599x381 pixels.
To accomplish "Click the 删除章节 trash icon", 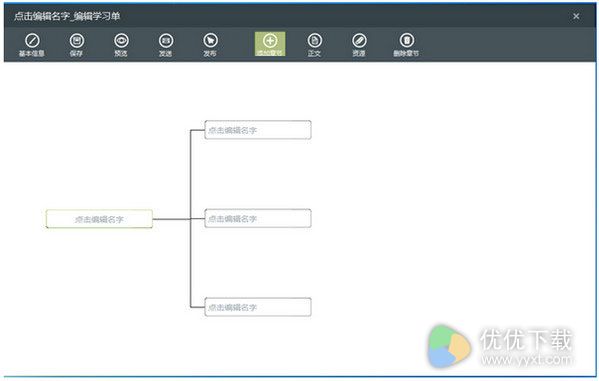I will 407,40.
